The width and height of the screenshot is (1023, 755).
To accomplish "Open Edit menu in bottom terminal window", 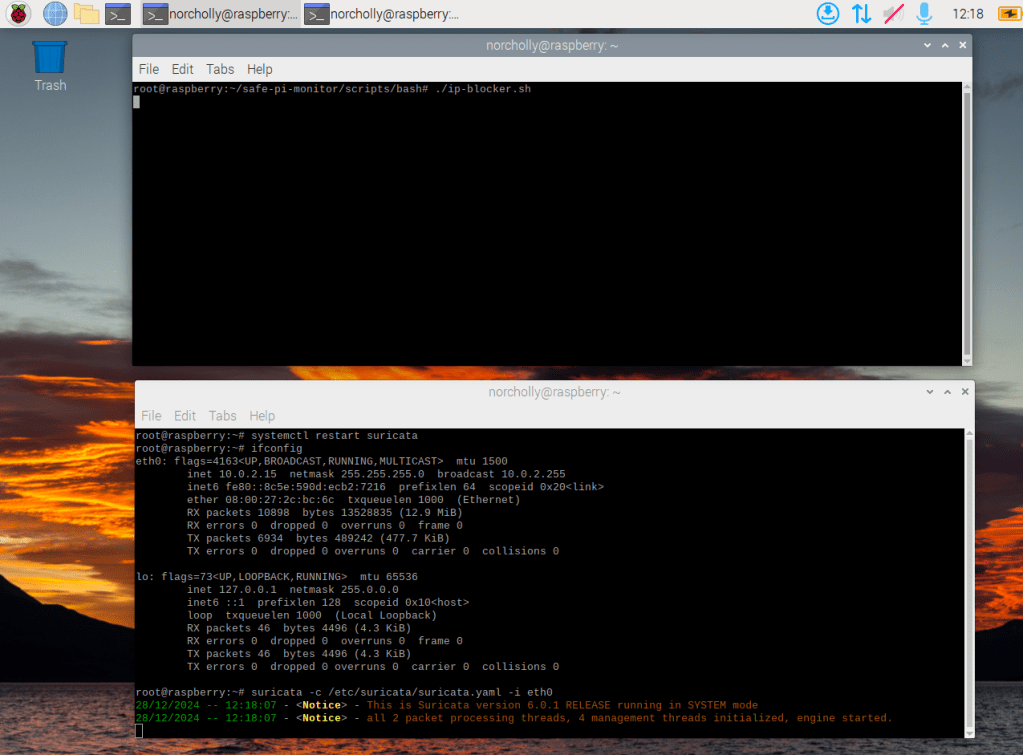I will (185, 415).
